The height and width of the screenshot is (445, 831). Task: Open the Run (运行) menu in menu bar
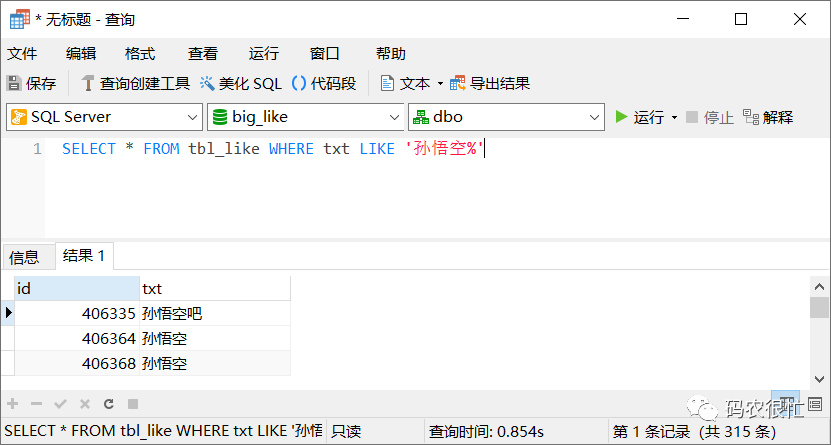pyautogui.click(x=263, y=54)
